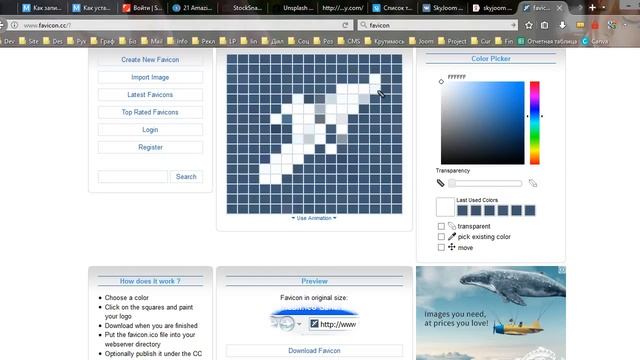
Task: Click the yellow extension icon in browser toolbar
Action: (580, 25)
